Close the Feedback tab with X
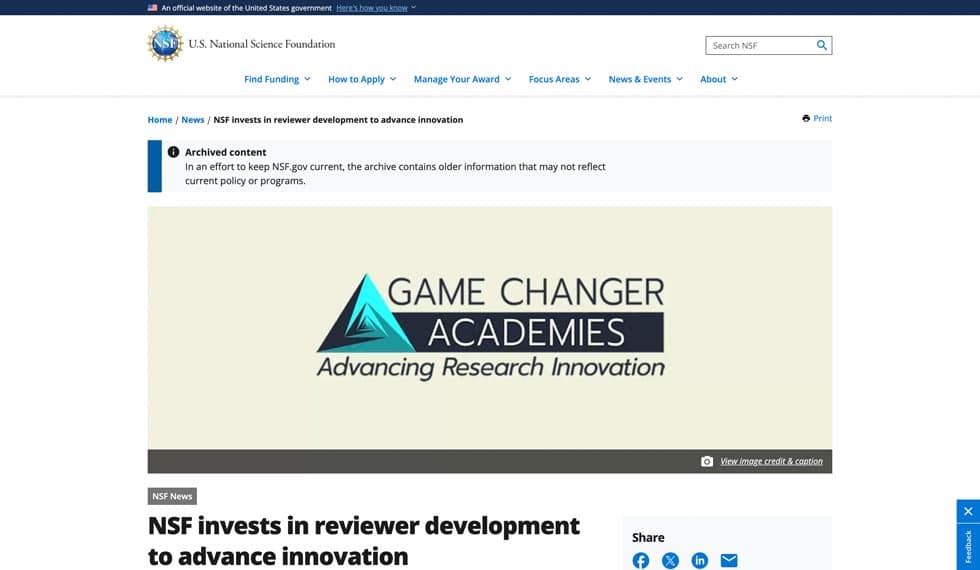This screenshot has width=980, height=570. (x=968, y=511)
